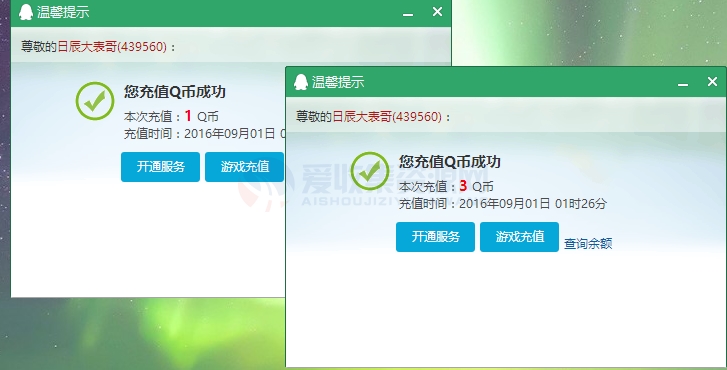The height and width of the screenshot is (370, 727).
Task: Click green checkmark icon in back dialog
Action: (x=95, y=101)
